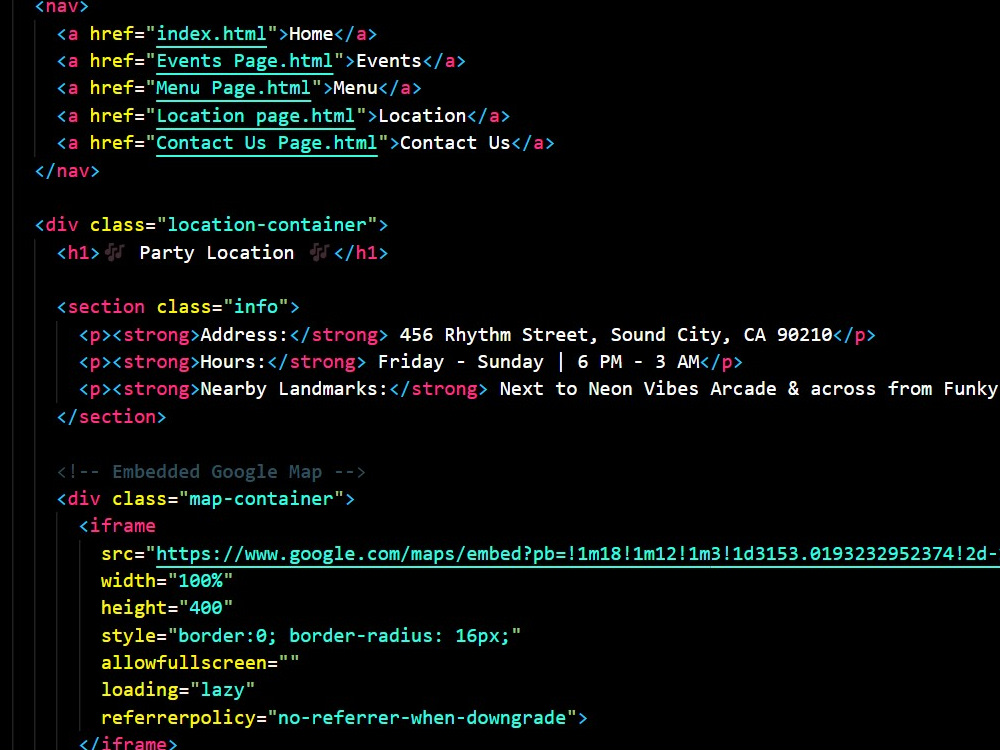Viewport: 1000px width, 750px height.
Task: Open the 'Events Page.html' link path
Action: (x=244, y=61)
